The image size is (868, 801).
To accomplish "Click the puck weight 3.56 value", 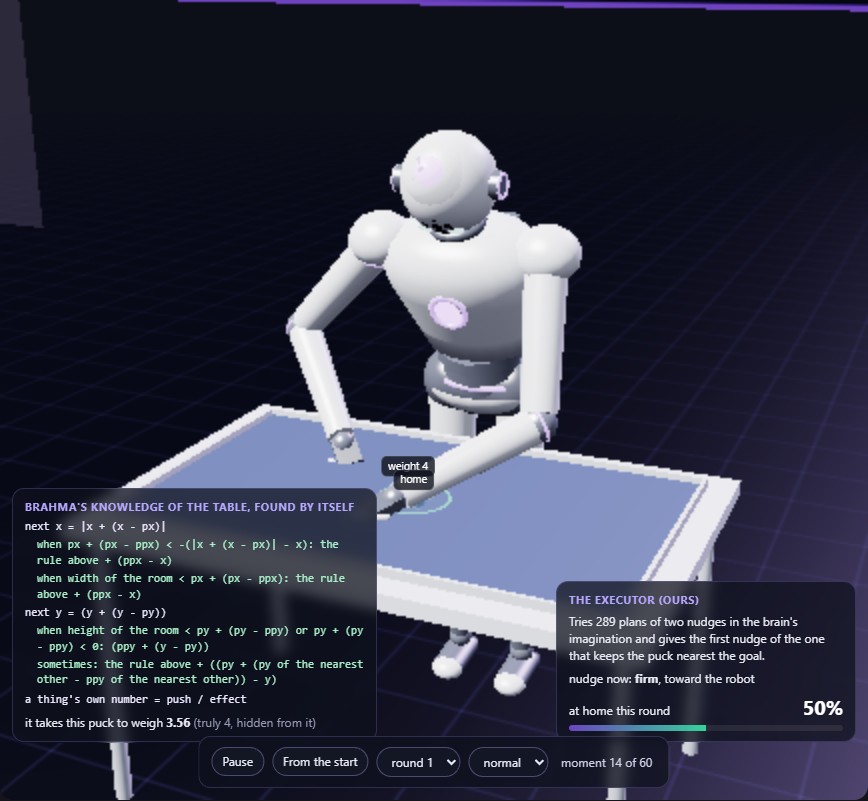I will click(178, 723).
